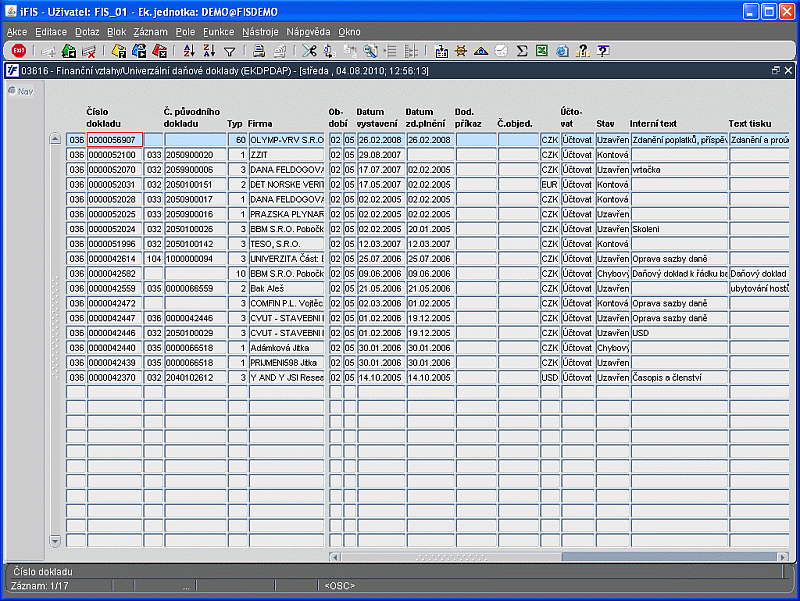Screen dimensions: 800x601
Task: Open the Funkce menu
Action: pos(218,32)
